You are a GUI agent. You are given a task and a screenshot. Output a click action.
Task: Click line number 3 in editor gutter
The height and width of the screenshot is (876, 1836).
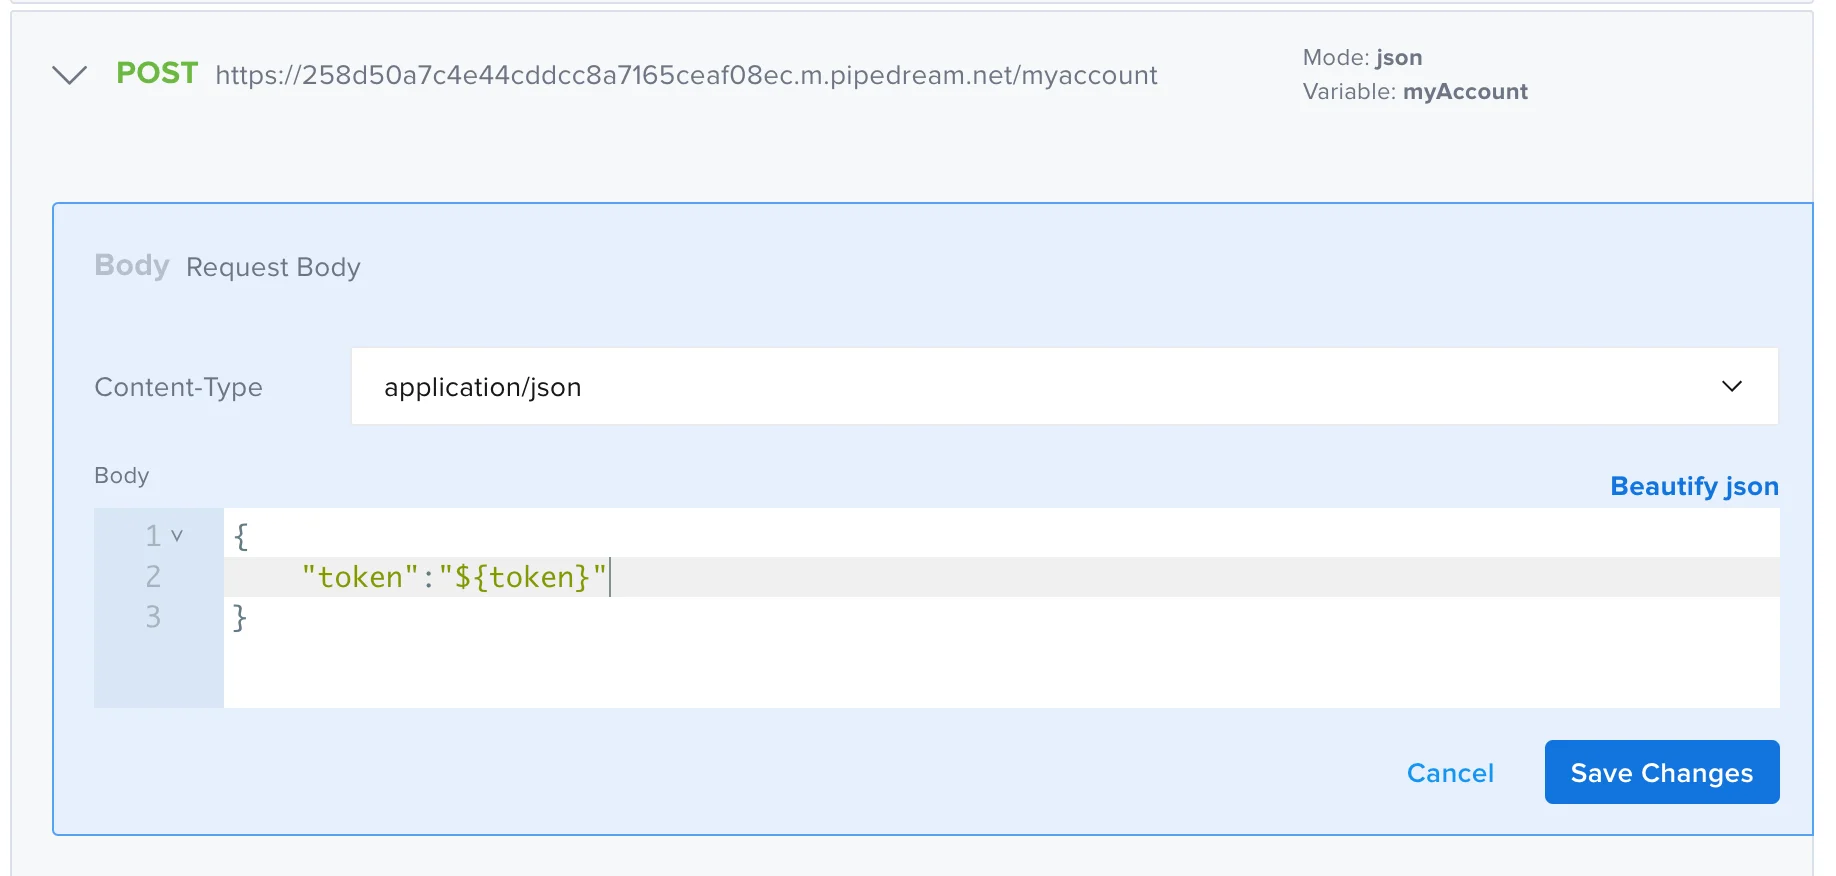point(153,617)
